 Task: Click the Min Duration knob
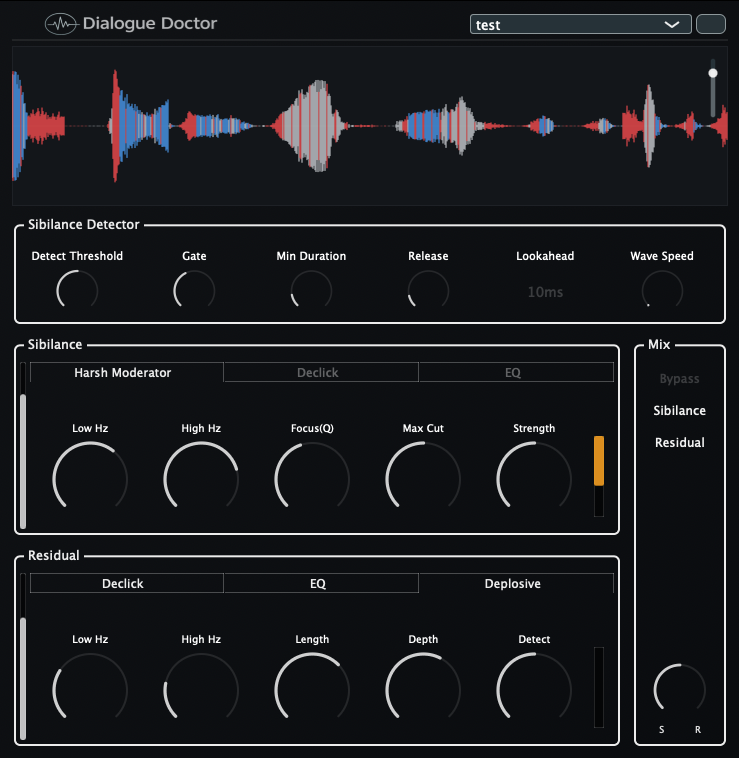pos(311,291)
